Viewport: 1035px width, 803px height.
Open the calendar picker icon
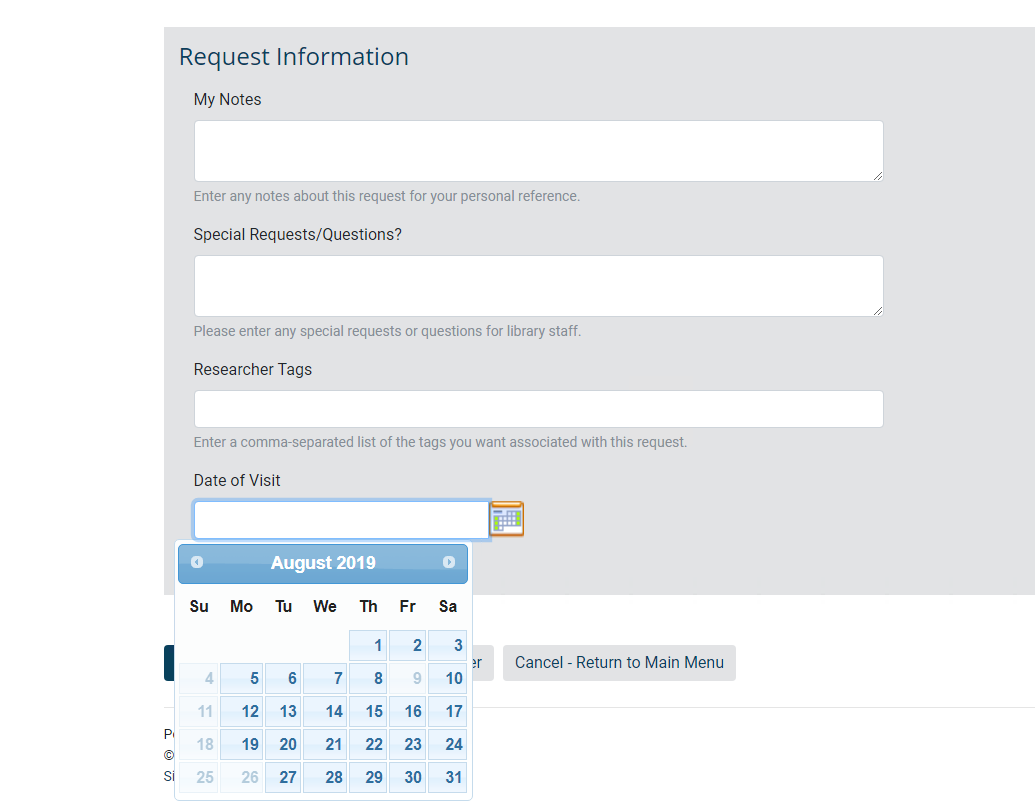coord(506,518)
